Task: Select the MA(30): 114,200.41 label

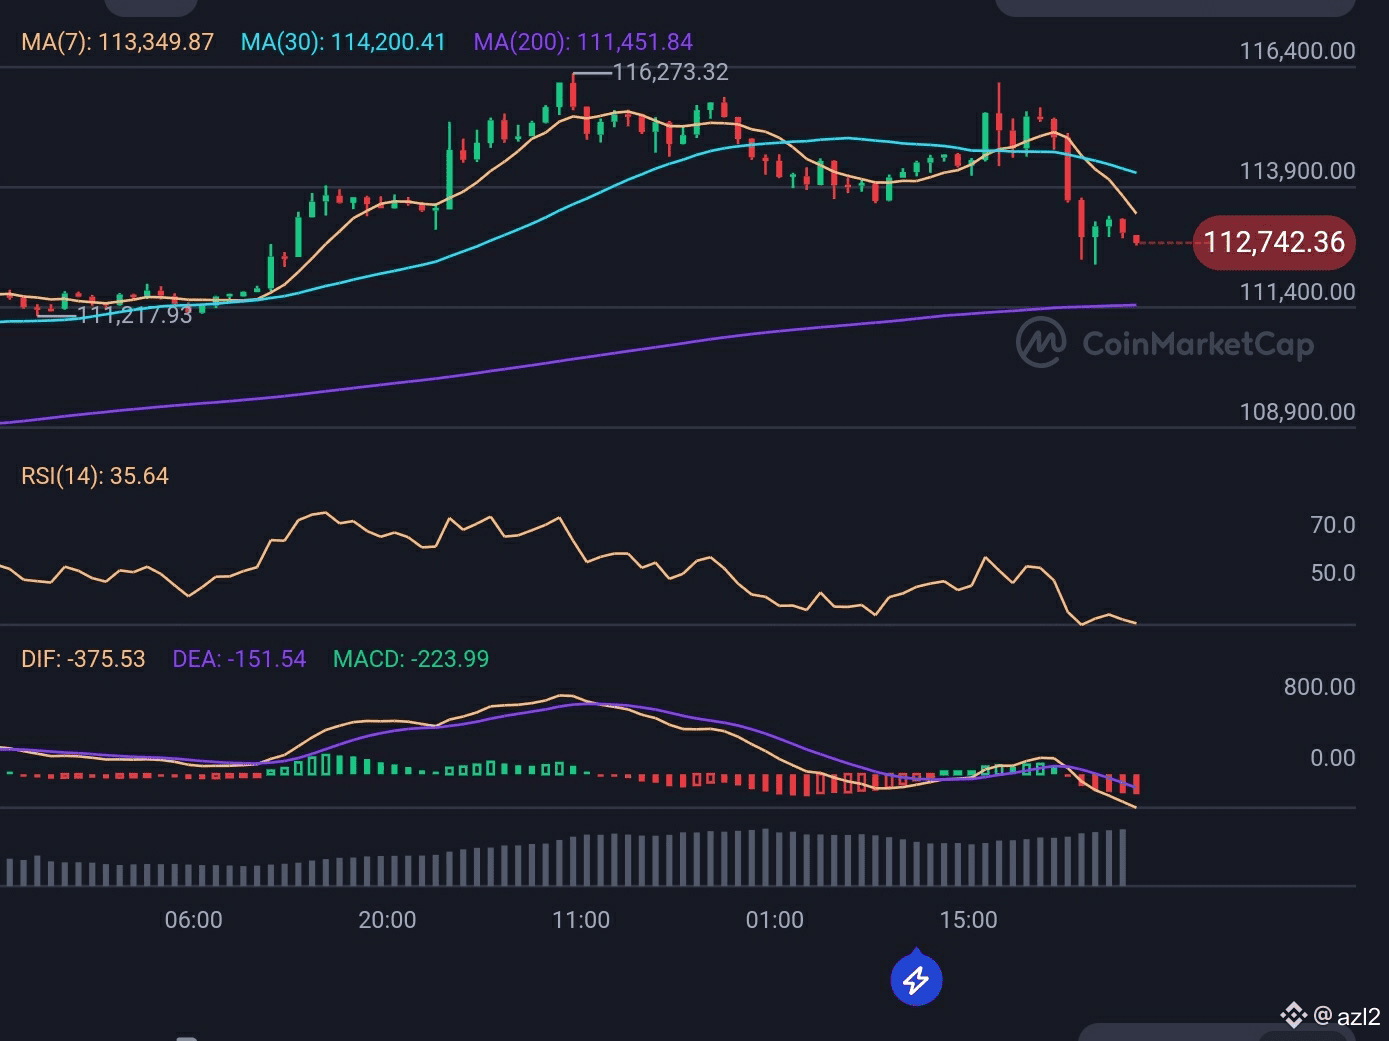Action: [x=343, y=42]
